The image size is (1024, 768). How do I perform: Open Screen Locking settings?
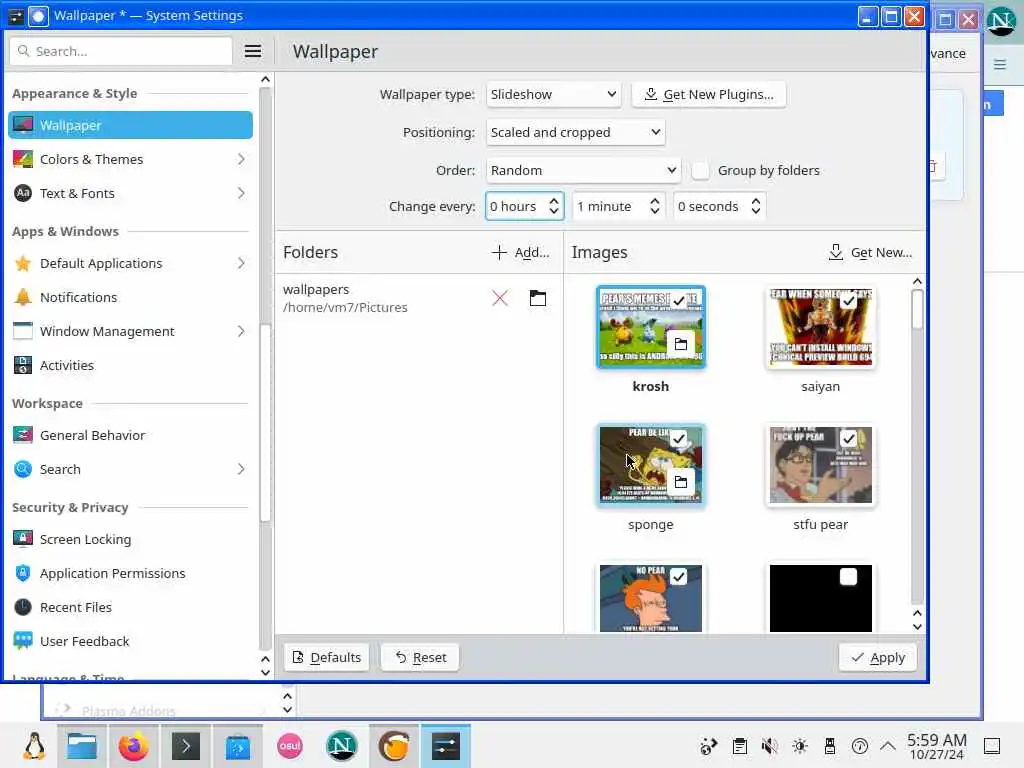[131, 539]
